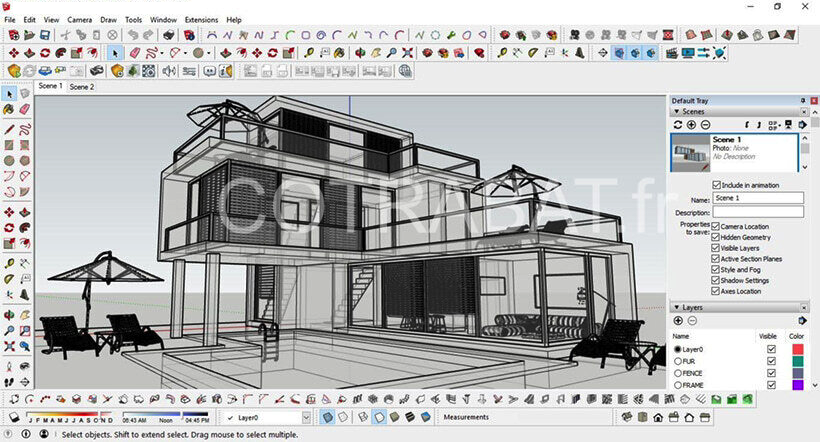Open the Camera menu
The width and height of the screenshot is (820, 442).
pyautogui.click(x=80, y=20)
